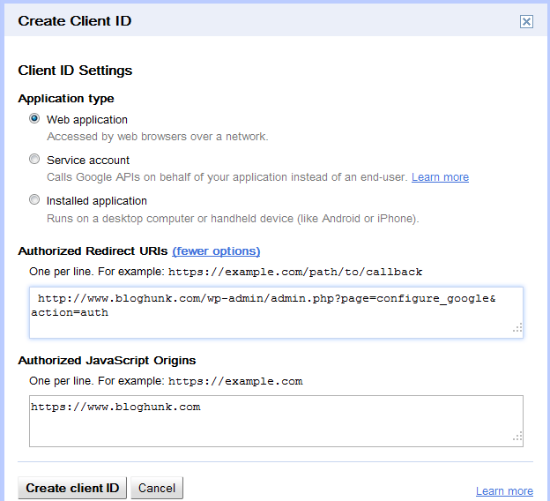The height and width of the screenshot is (501, 550).
Task: Select the Service account radio button
Action: coord(34,159)
